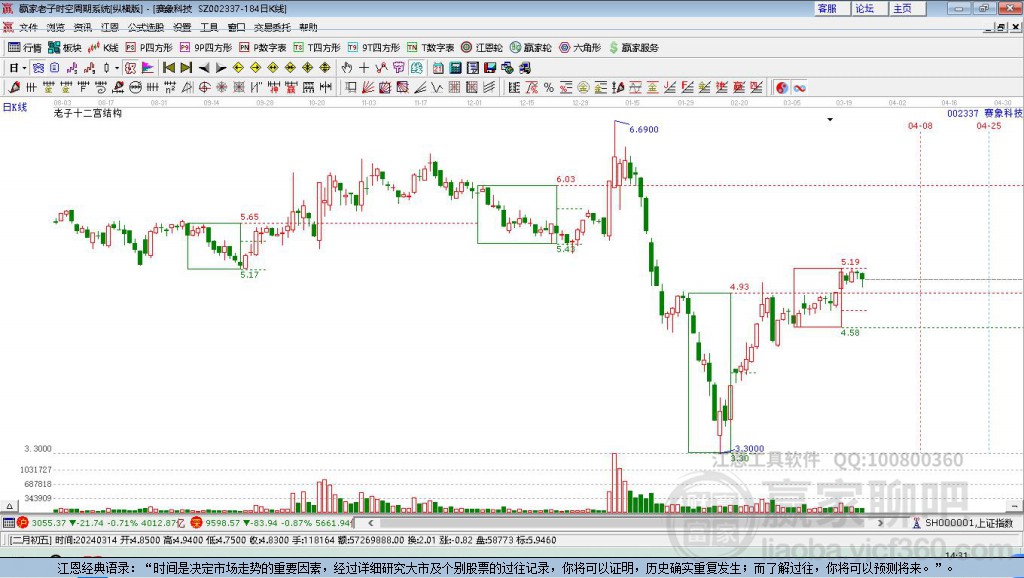Click the 002337 赛象科技 stock label
The image size is (1024, 578).
985,113
